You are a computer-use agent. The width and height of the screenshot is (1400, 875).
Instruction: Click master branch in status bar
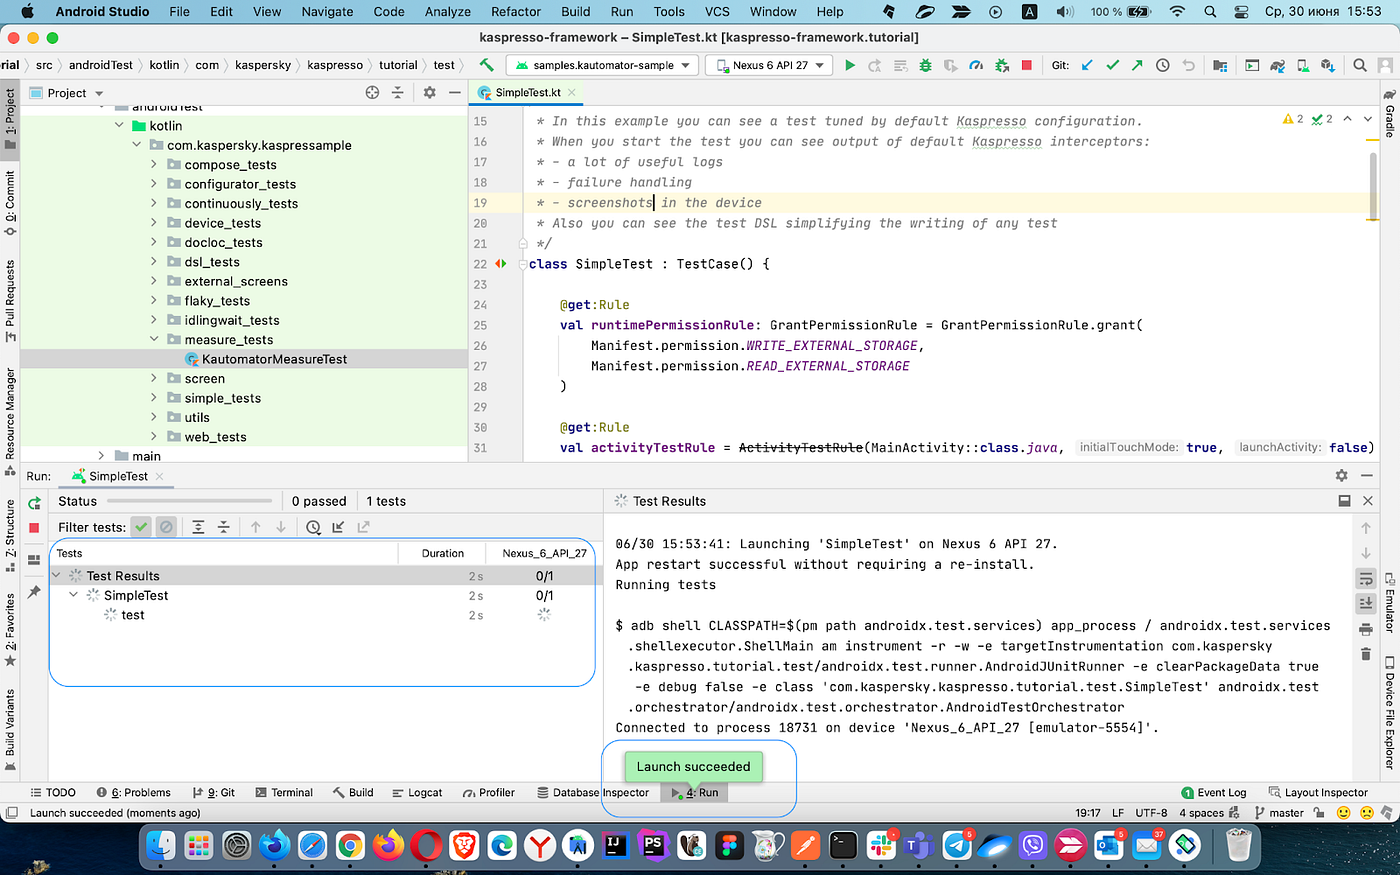[1279, 813]
